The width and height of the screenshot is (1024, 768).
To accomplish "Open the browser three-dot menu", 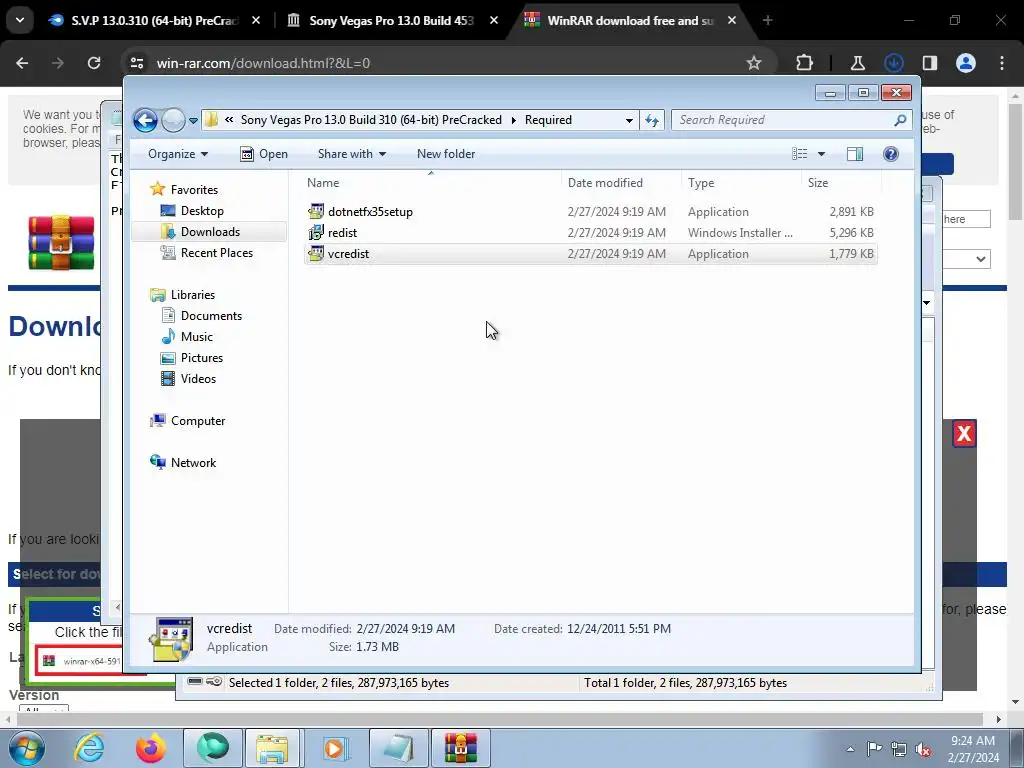I will 1002,63.
